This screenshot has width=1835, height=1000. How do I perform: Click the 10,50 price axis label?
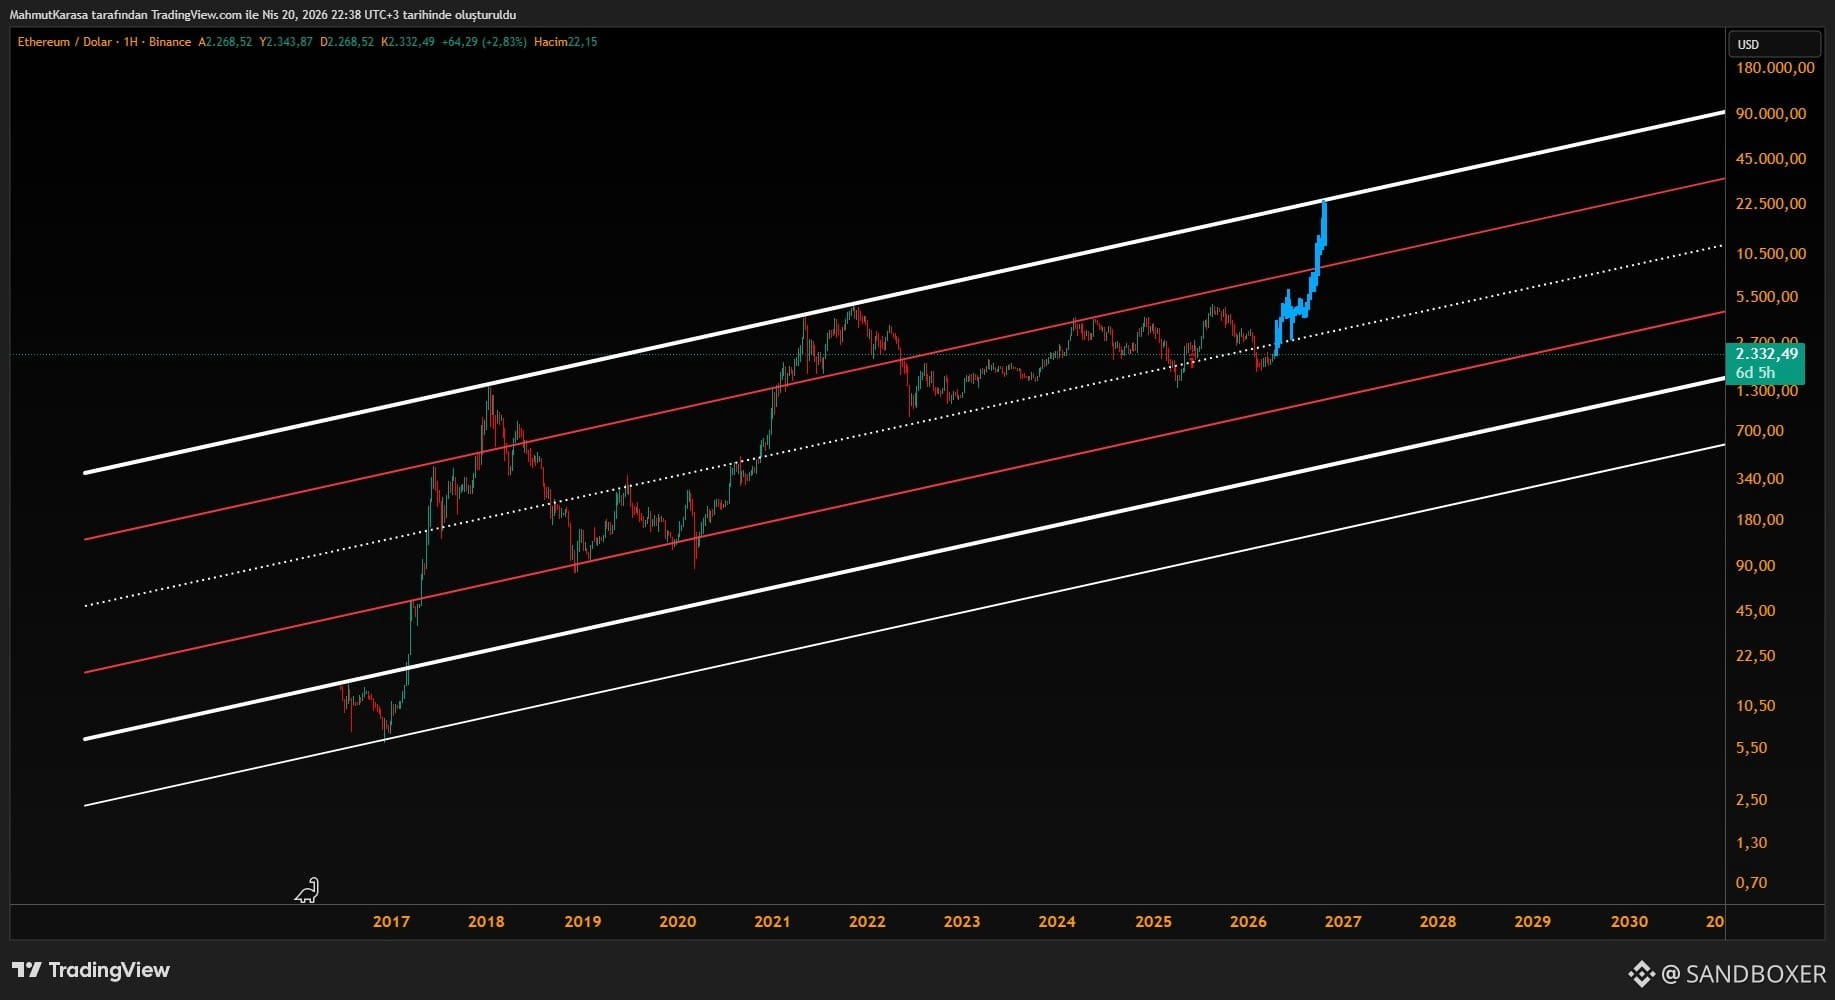click(x=1756, y=705)
